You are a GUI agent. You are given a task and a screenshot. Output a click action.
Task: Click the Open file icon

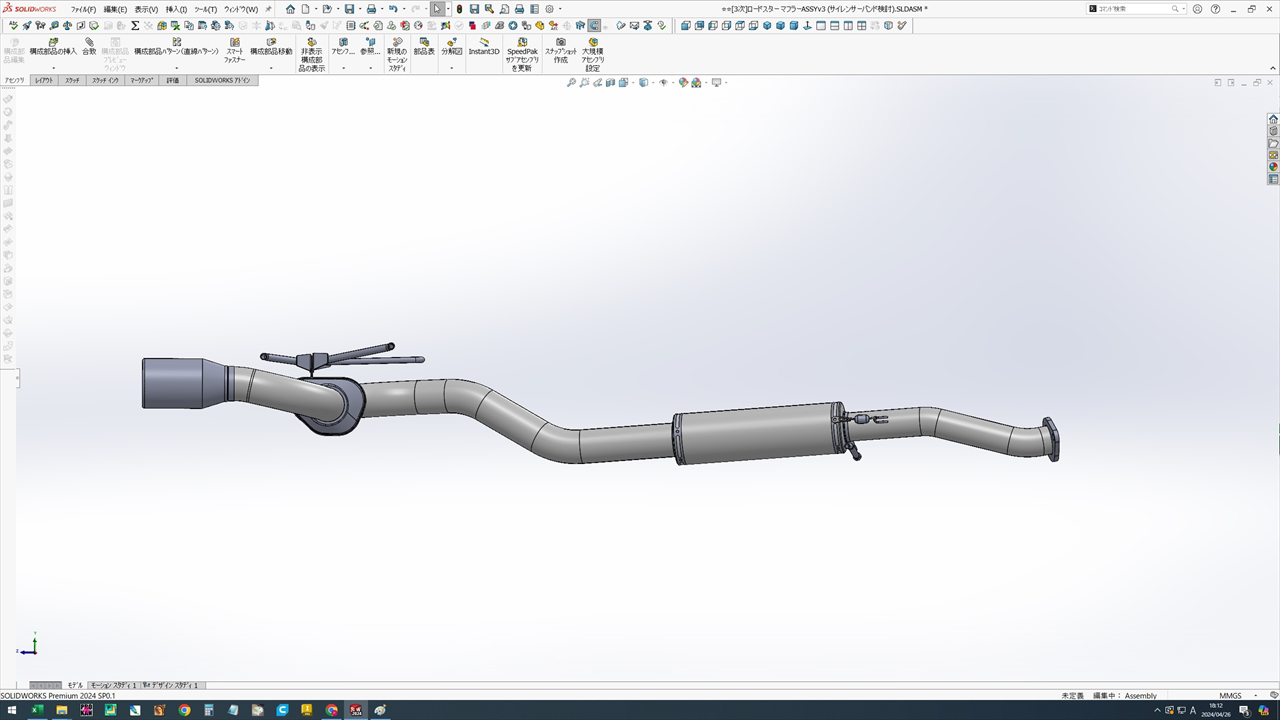327,9
